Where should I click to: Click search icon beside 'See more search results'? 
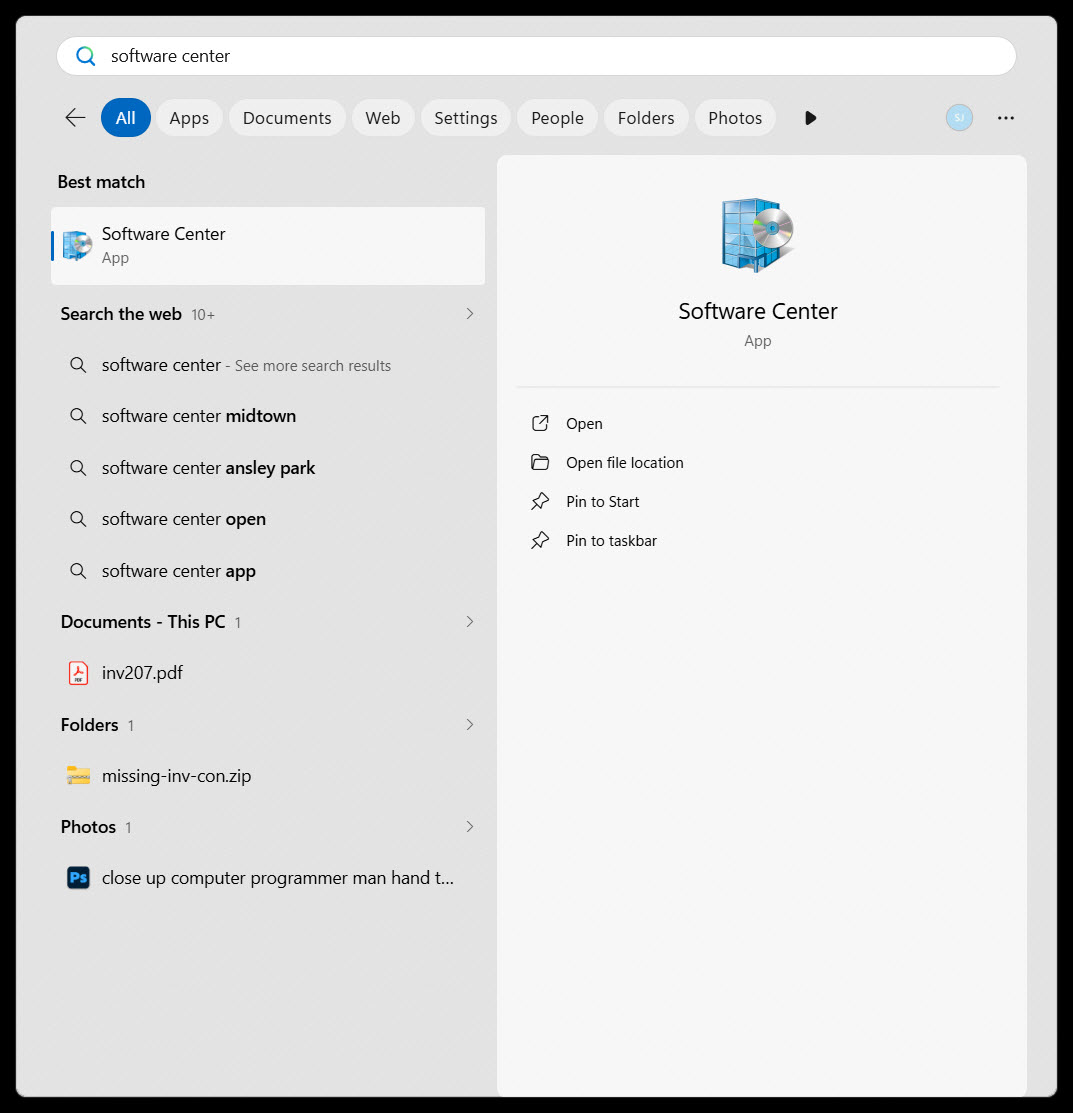(78, 365)
